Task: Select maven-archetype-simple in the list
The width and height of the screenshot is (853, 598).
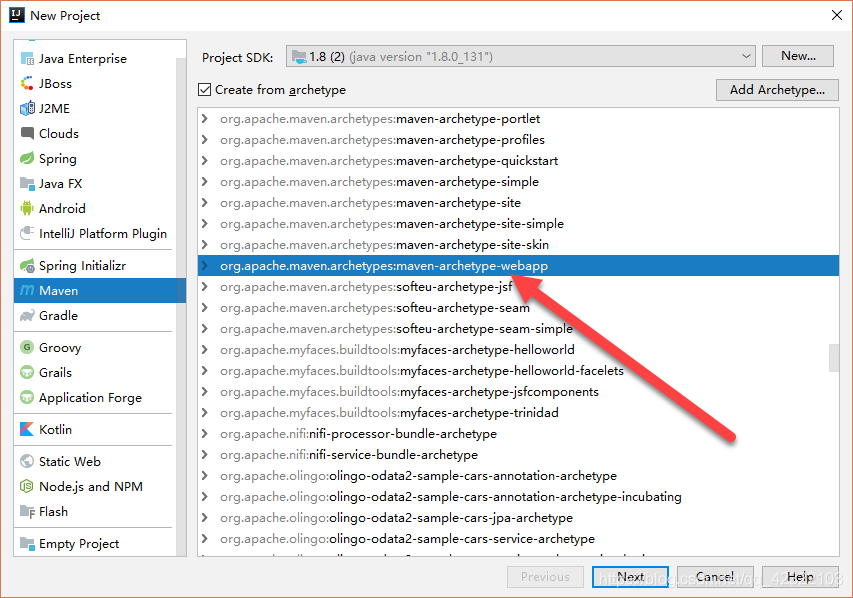Action: (x=518, y=182)
